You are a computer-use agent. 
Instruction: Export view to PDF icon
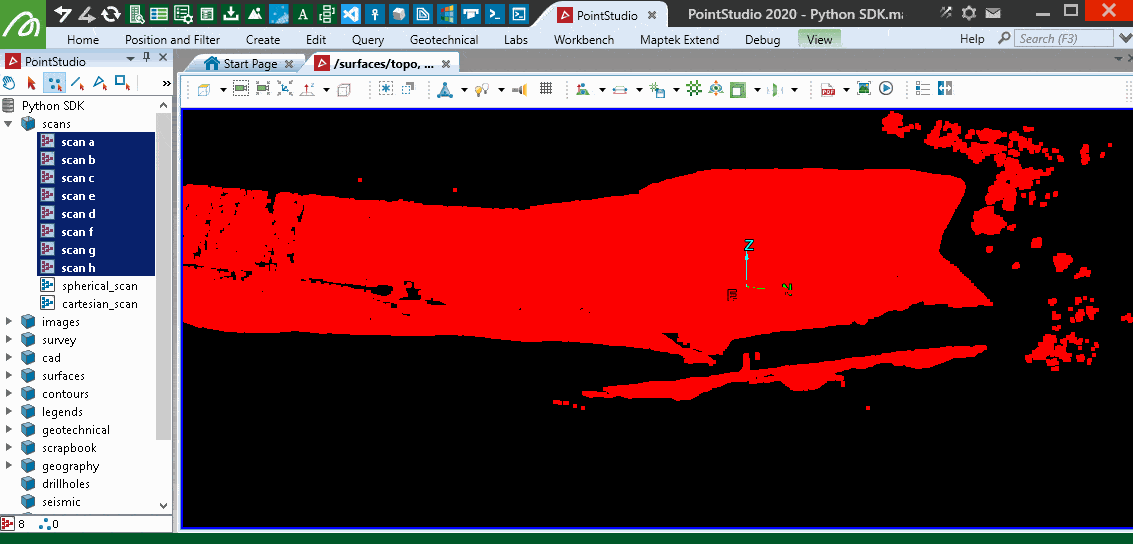827,90
